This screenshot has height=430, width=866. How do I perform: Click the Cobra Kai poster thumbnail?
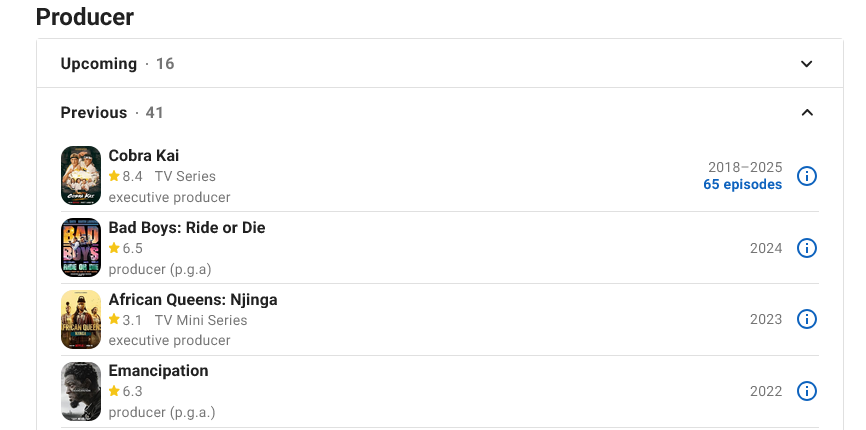81,176
